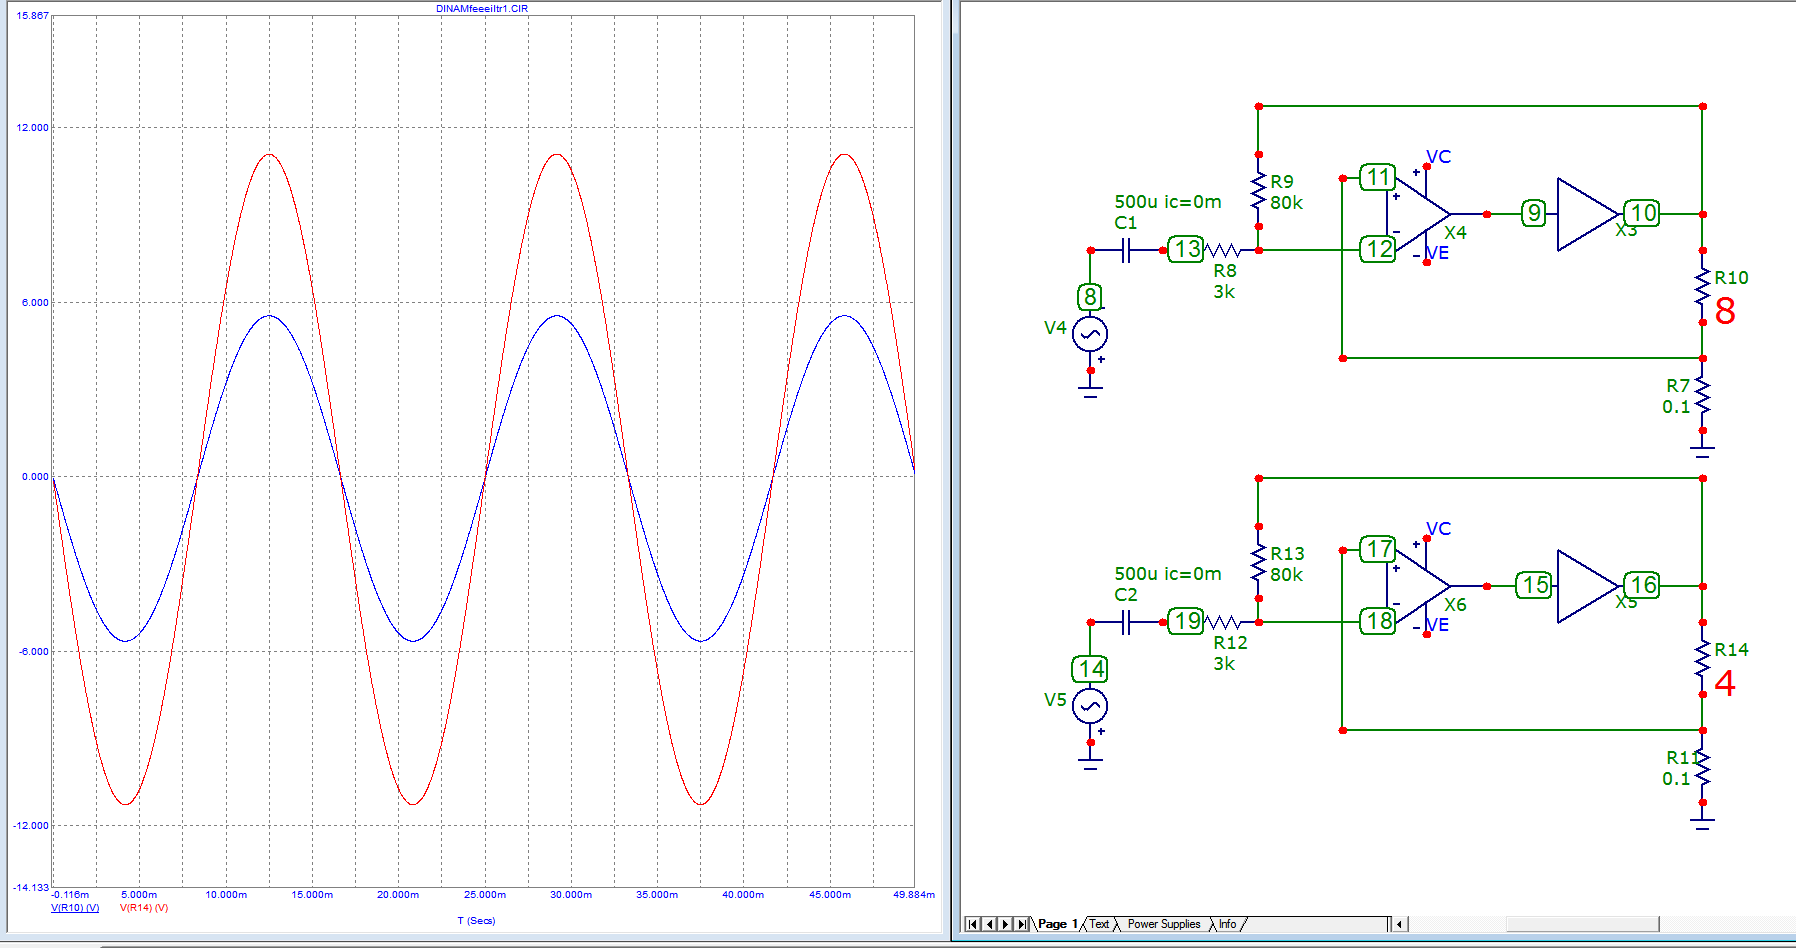Click the T (Secs) axis label
1796x948 pixels.
(x=476, y=921)
